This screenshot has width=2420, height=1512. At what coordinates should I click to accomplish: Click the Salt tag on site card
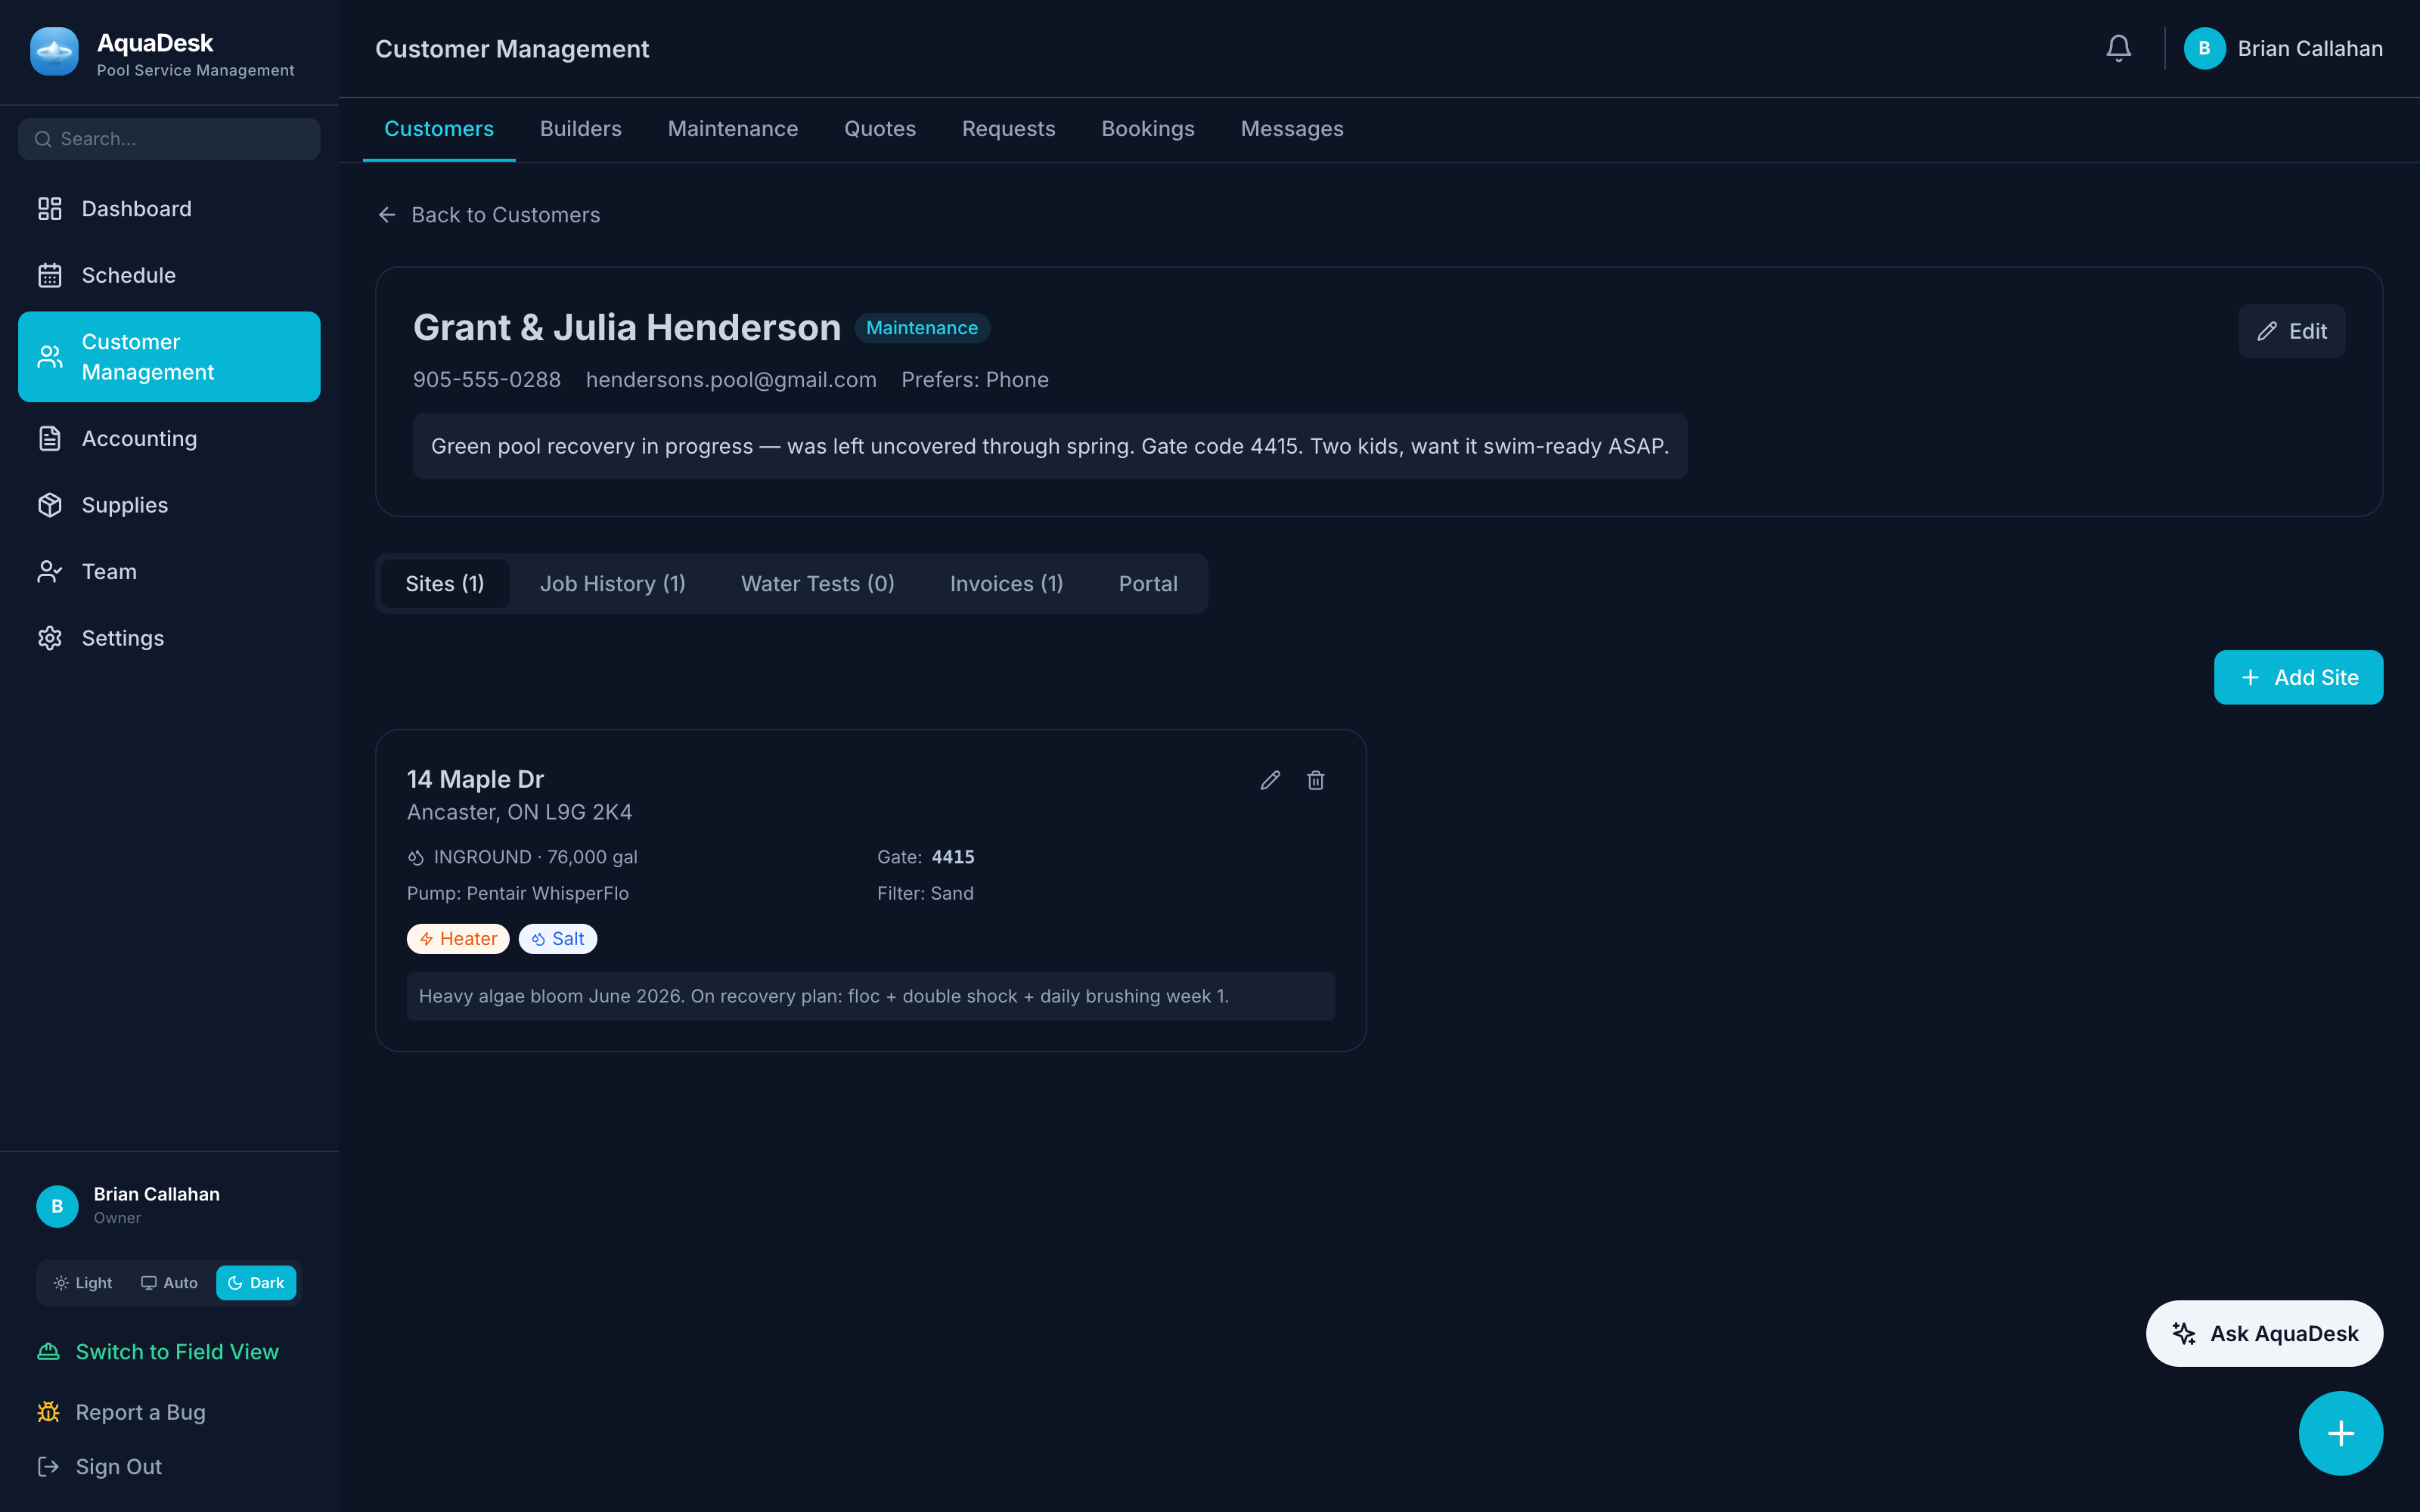(x=558, y=939)
